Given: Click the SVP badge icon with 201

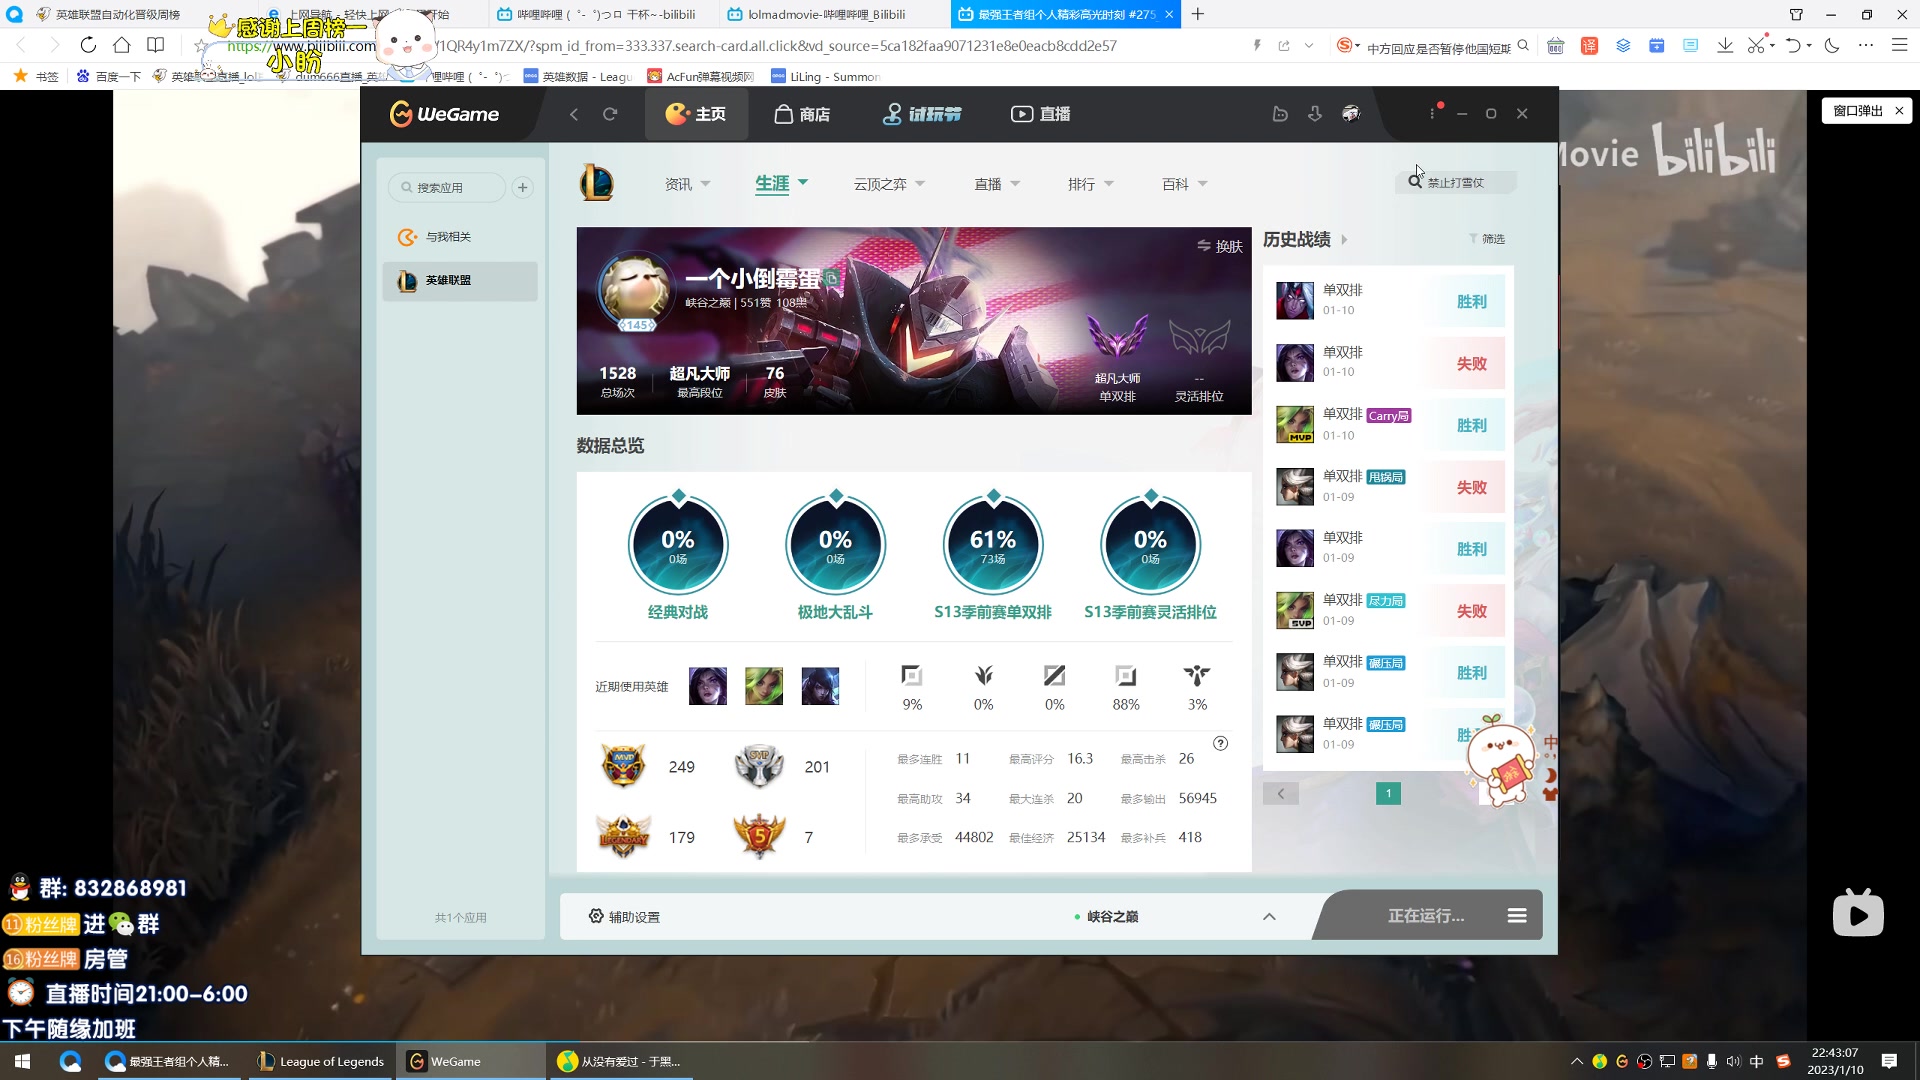Looking at the screenshot, I should pyautogui.click(x=759, y=766).
